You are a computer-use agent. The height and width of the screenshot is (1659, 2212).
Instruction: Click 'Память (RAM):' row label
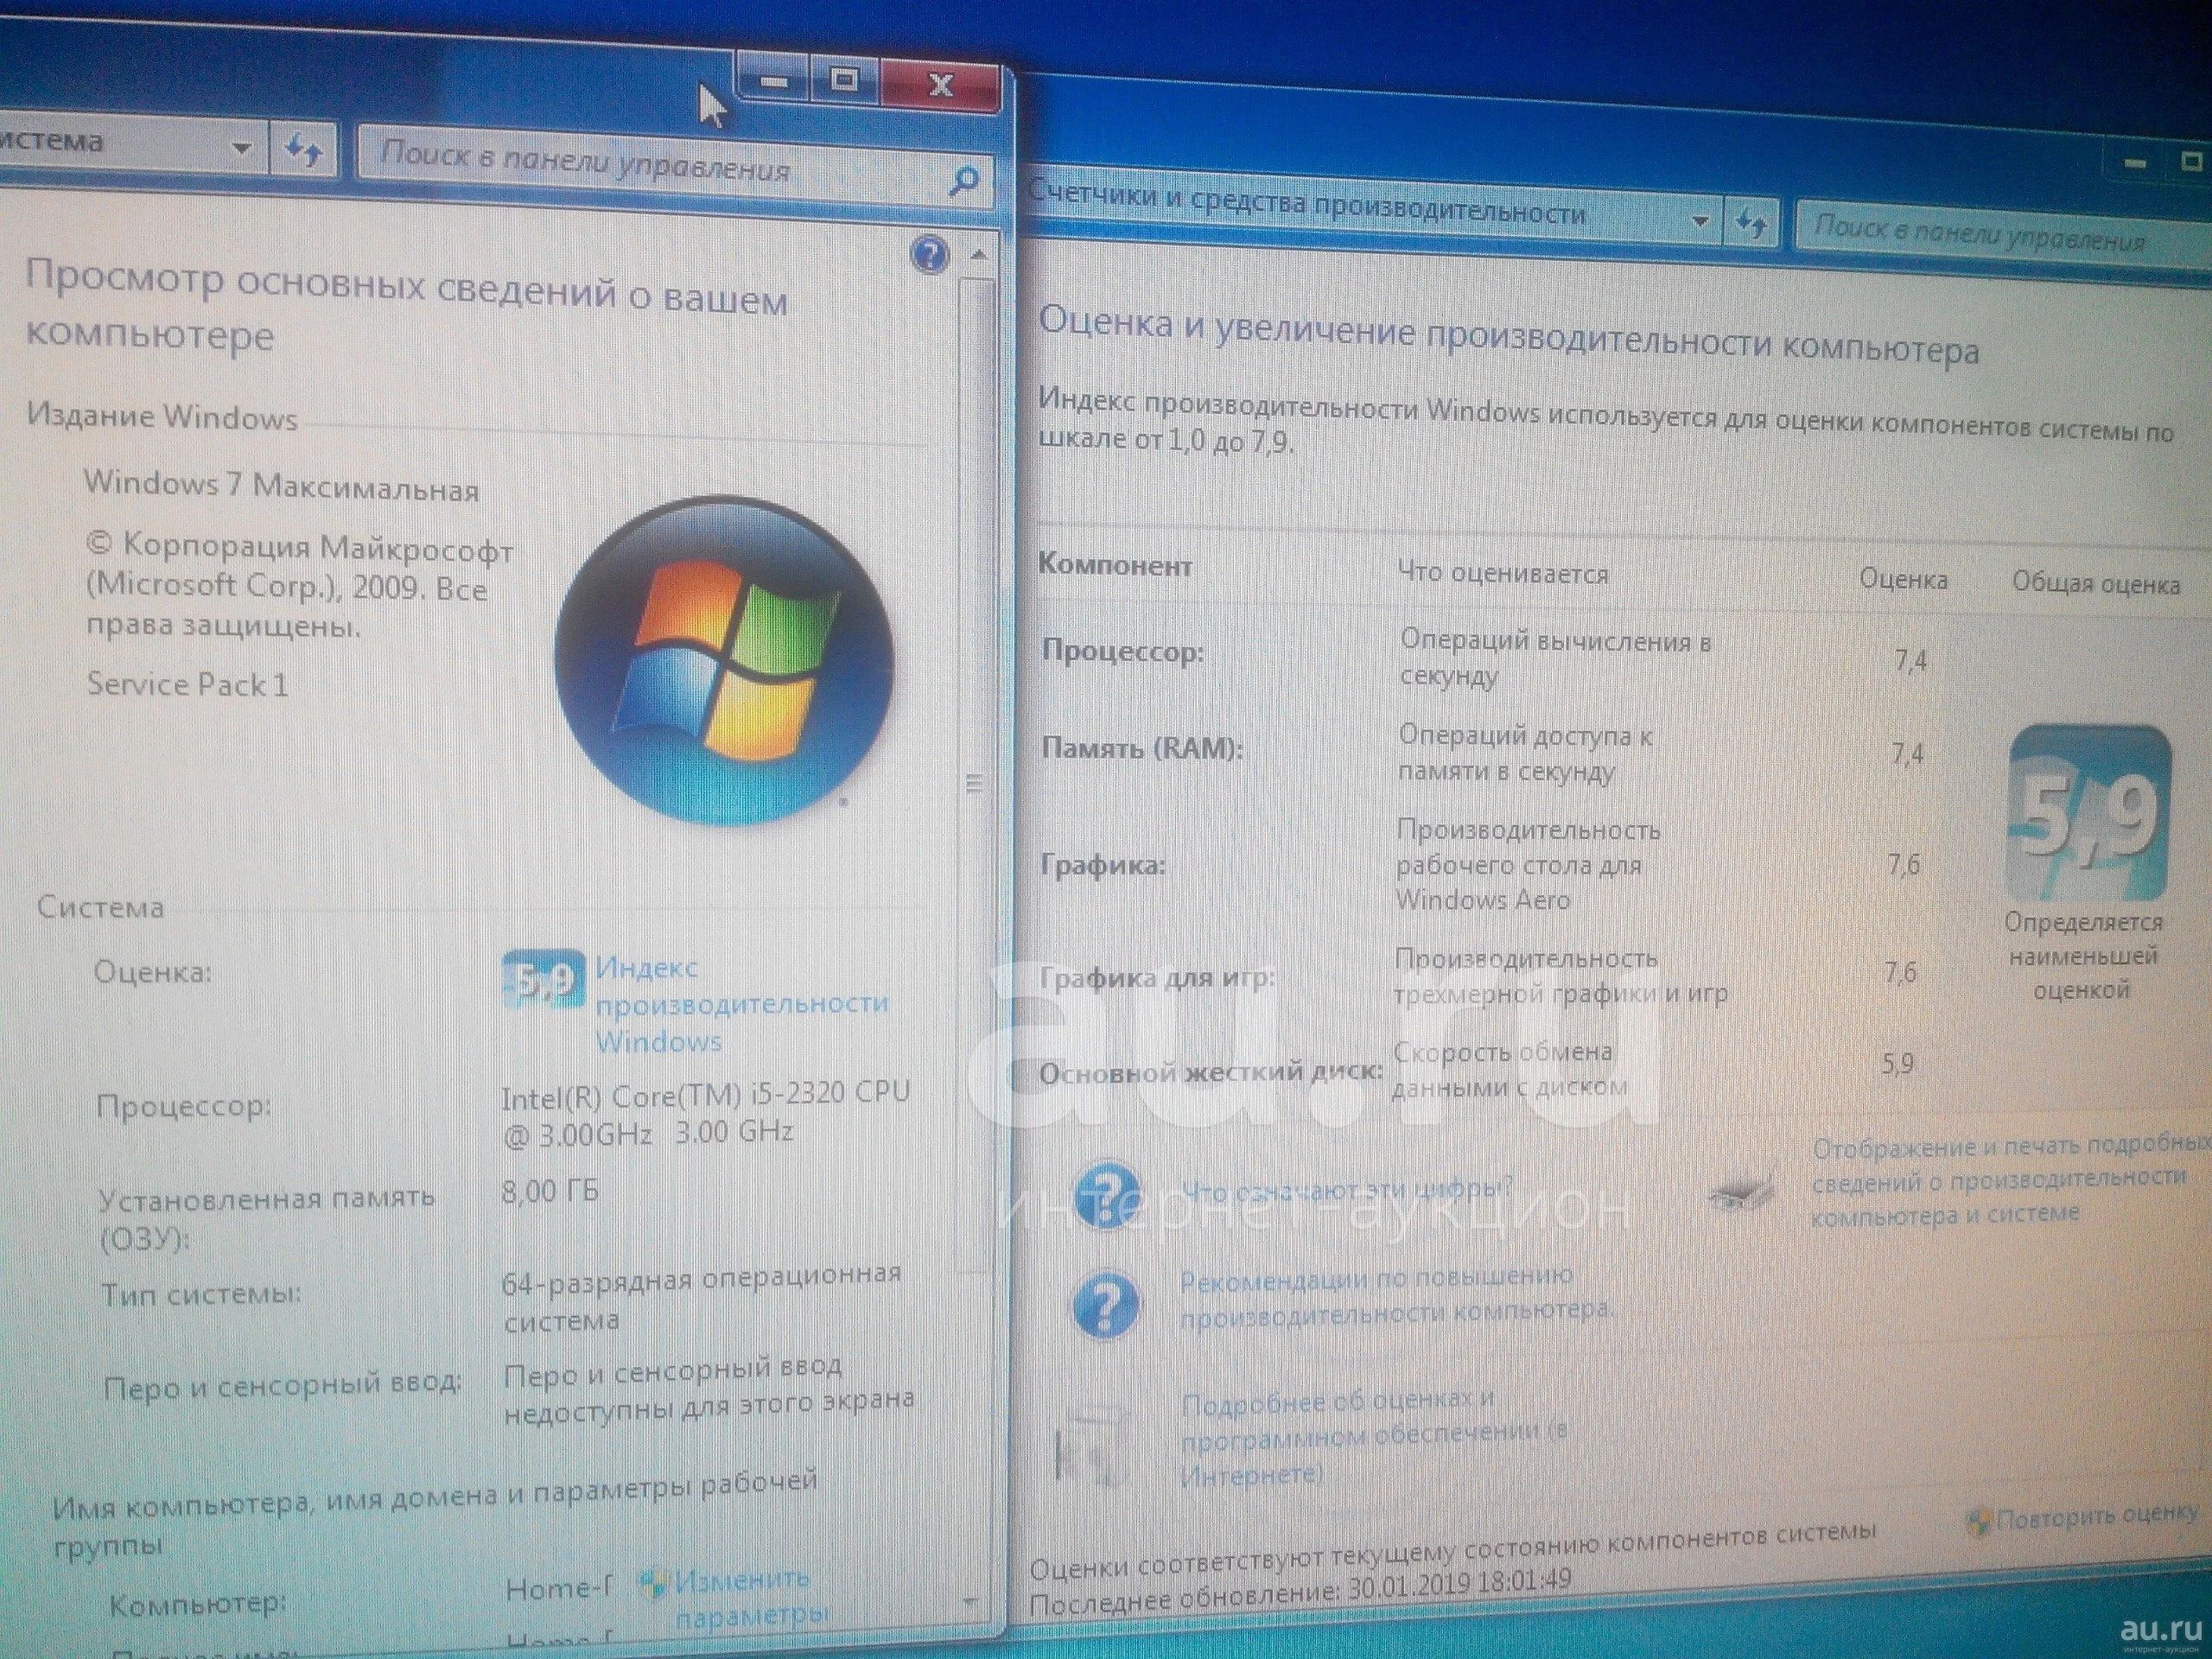coord(1142,748)
